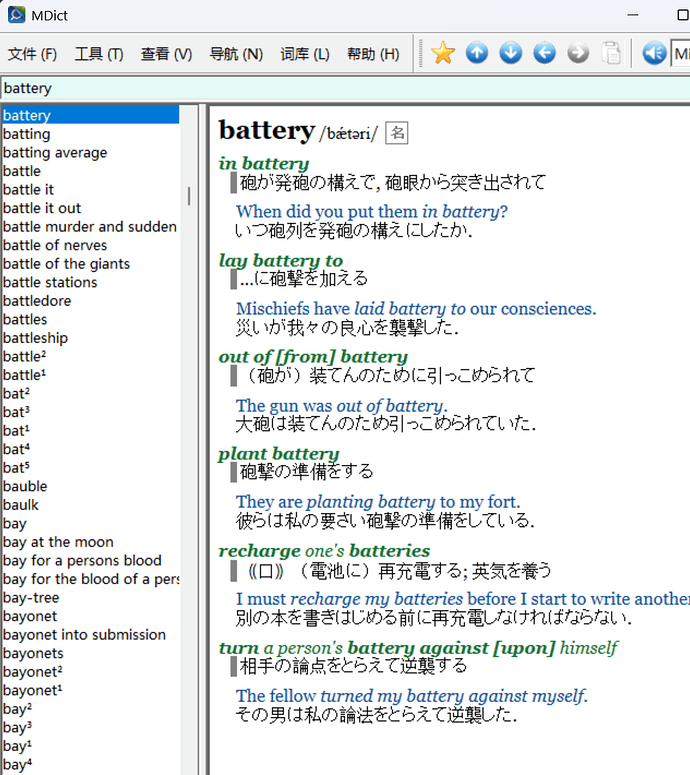Image resolution: width=690 pixels, height=775 pixels.
Task: Select battle it out entry
Action: click(42, 208)
